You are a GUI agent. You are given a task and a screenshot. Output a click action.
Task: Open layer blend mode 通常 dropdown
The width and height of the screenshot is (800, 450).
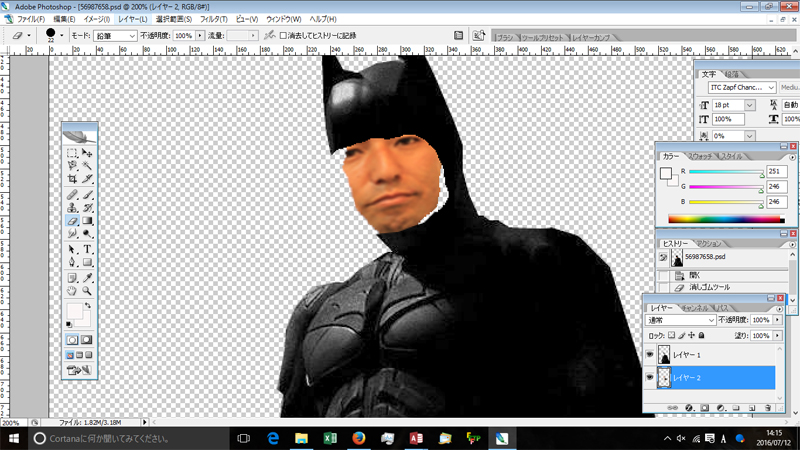tap(681, 320)
